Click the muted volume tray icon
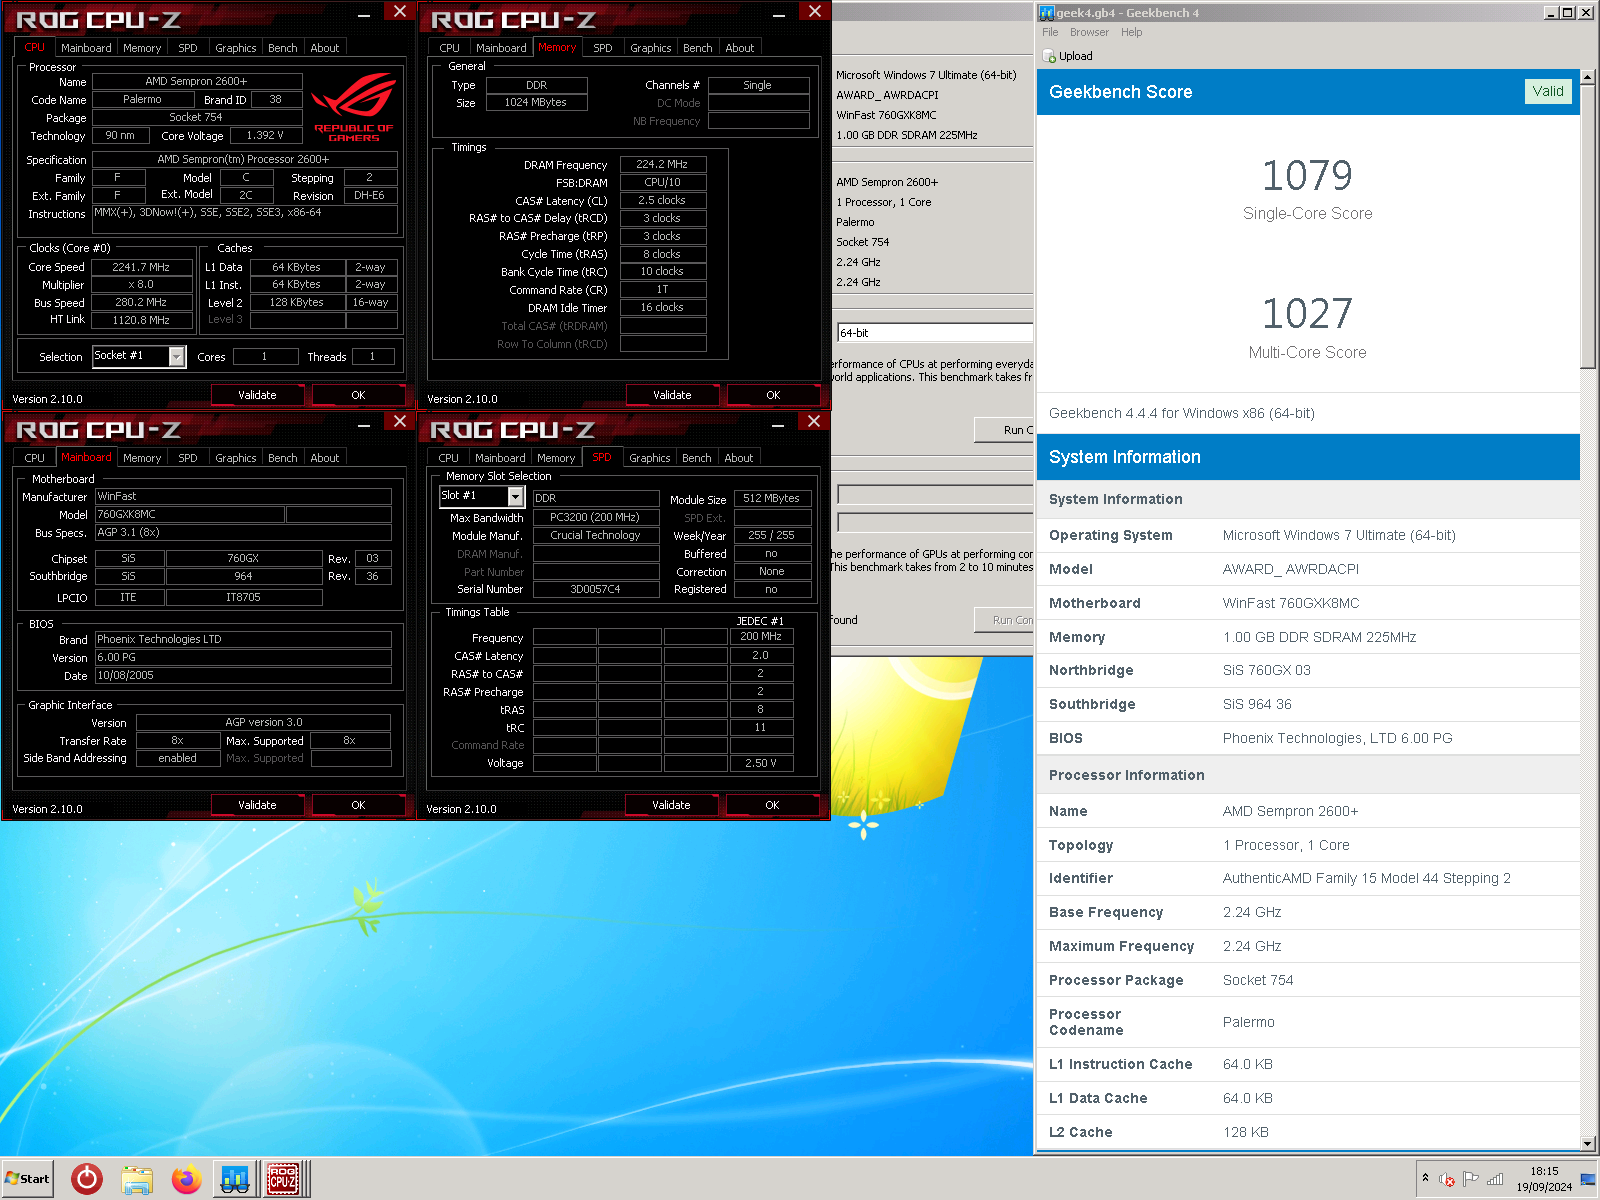The image size is (1600, 1200). point(1447,1180)
